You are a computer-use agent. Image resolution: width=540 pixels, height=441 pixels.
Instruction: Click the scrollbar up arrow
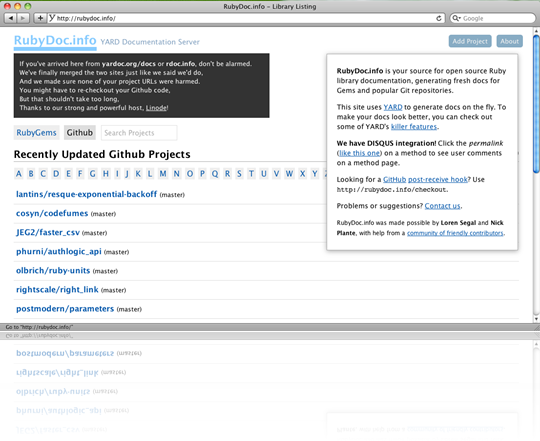pos(536,31)
